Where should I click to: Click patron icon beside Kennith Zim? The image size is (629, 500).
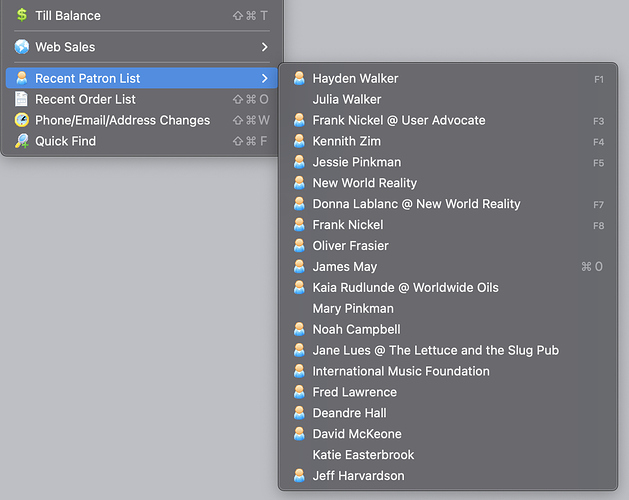(x=299, y=141)
